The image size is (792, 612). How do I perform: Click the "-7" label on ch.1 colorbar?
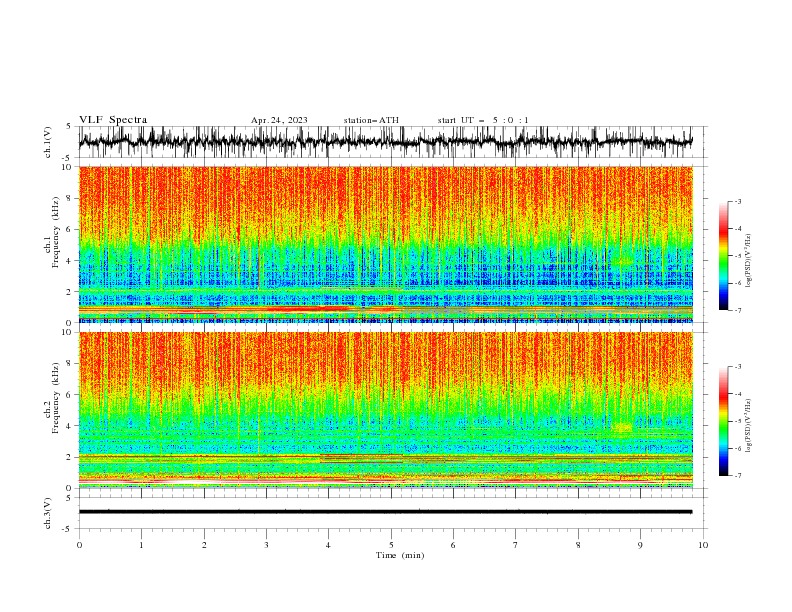coord(737,310)
